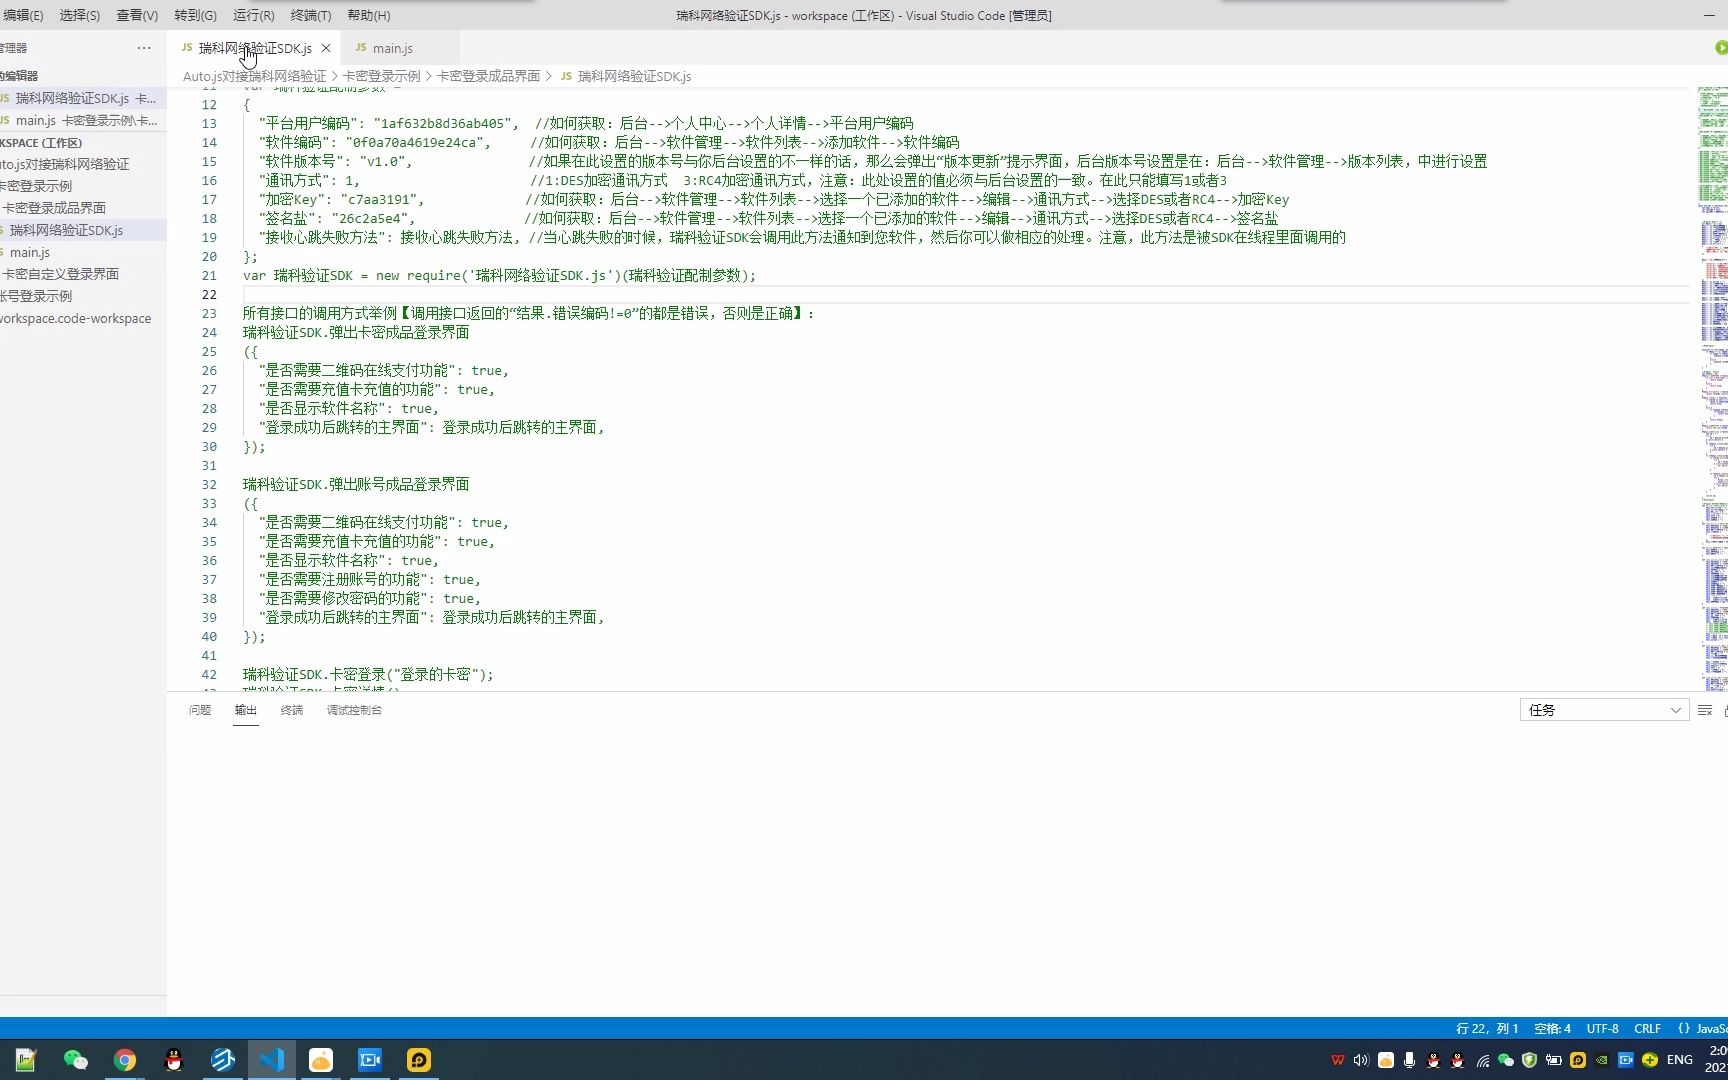The height and width of the screenshot is (1080, 1728).
Task: Open workspace.code-workspace file
Action: pos(83,318)
